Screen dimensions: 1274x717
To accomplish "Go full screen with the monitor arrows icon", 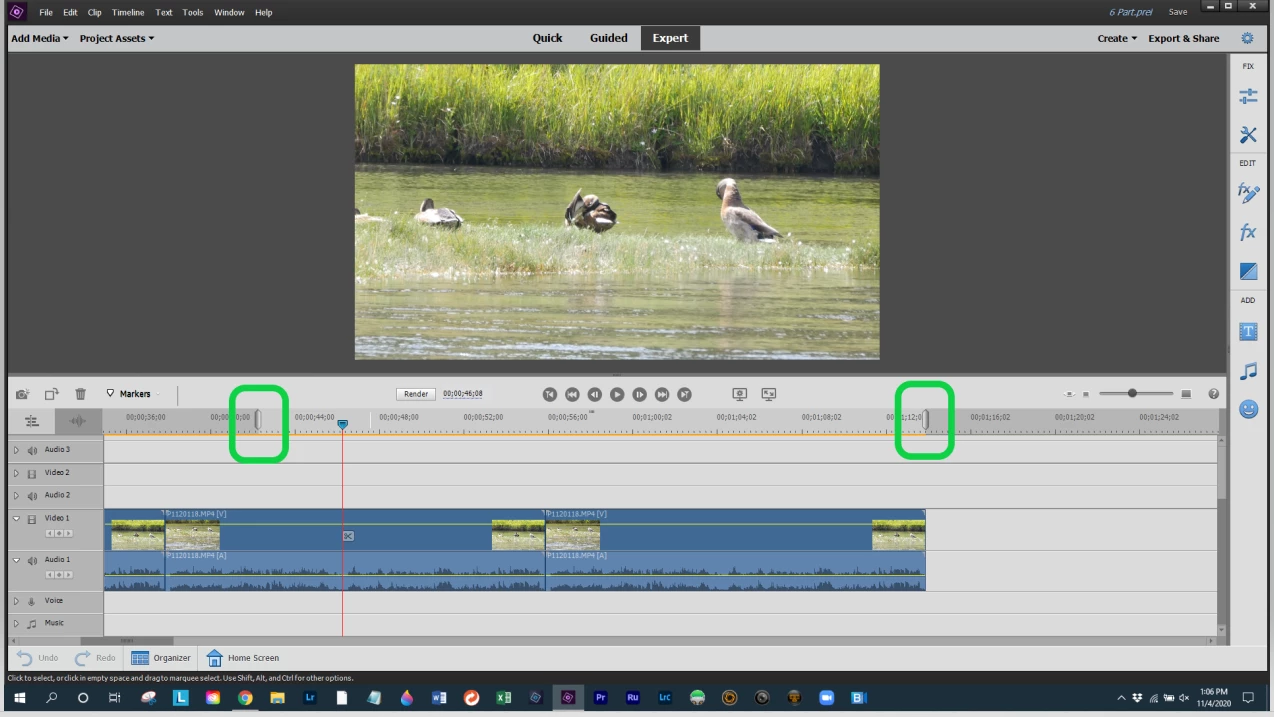I will click(769, 394).
